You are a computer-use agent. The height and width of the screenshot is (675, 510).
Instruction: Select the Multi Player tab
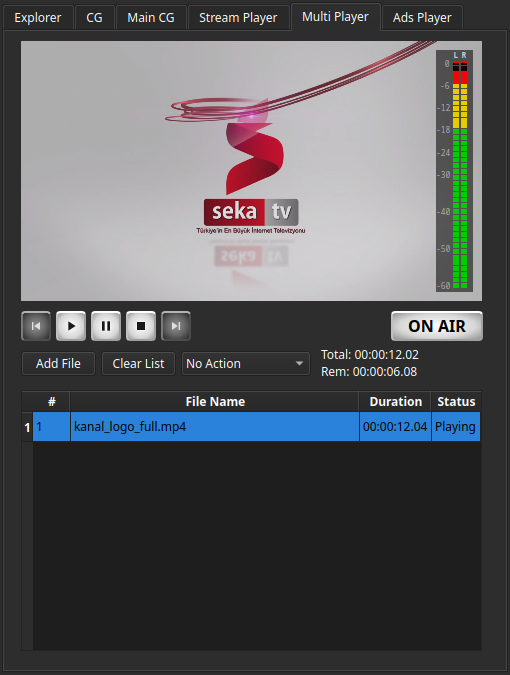336,17
